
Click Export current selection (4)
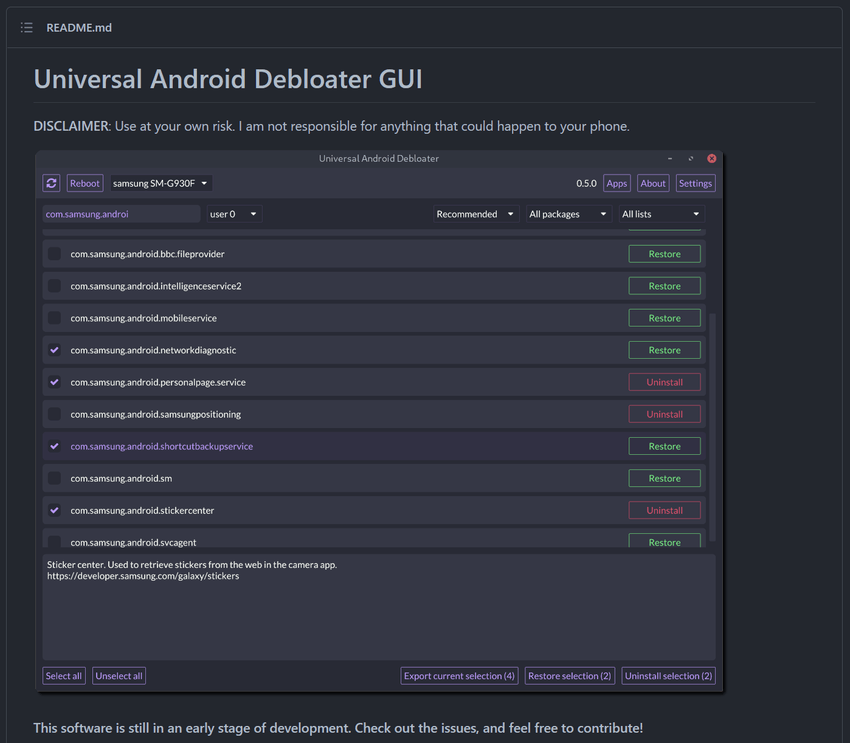pyautogui.click(x=459, y=676)
